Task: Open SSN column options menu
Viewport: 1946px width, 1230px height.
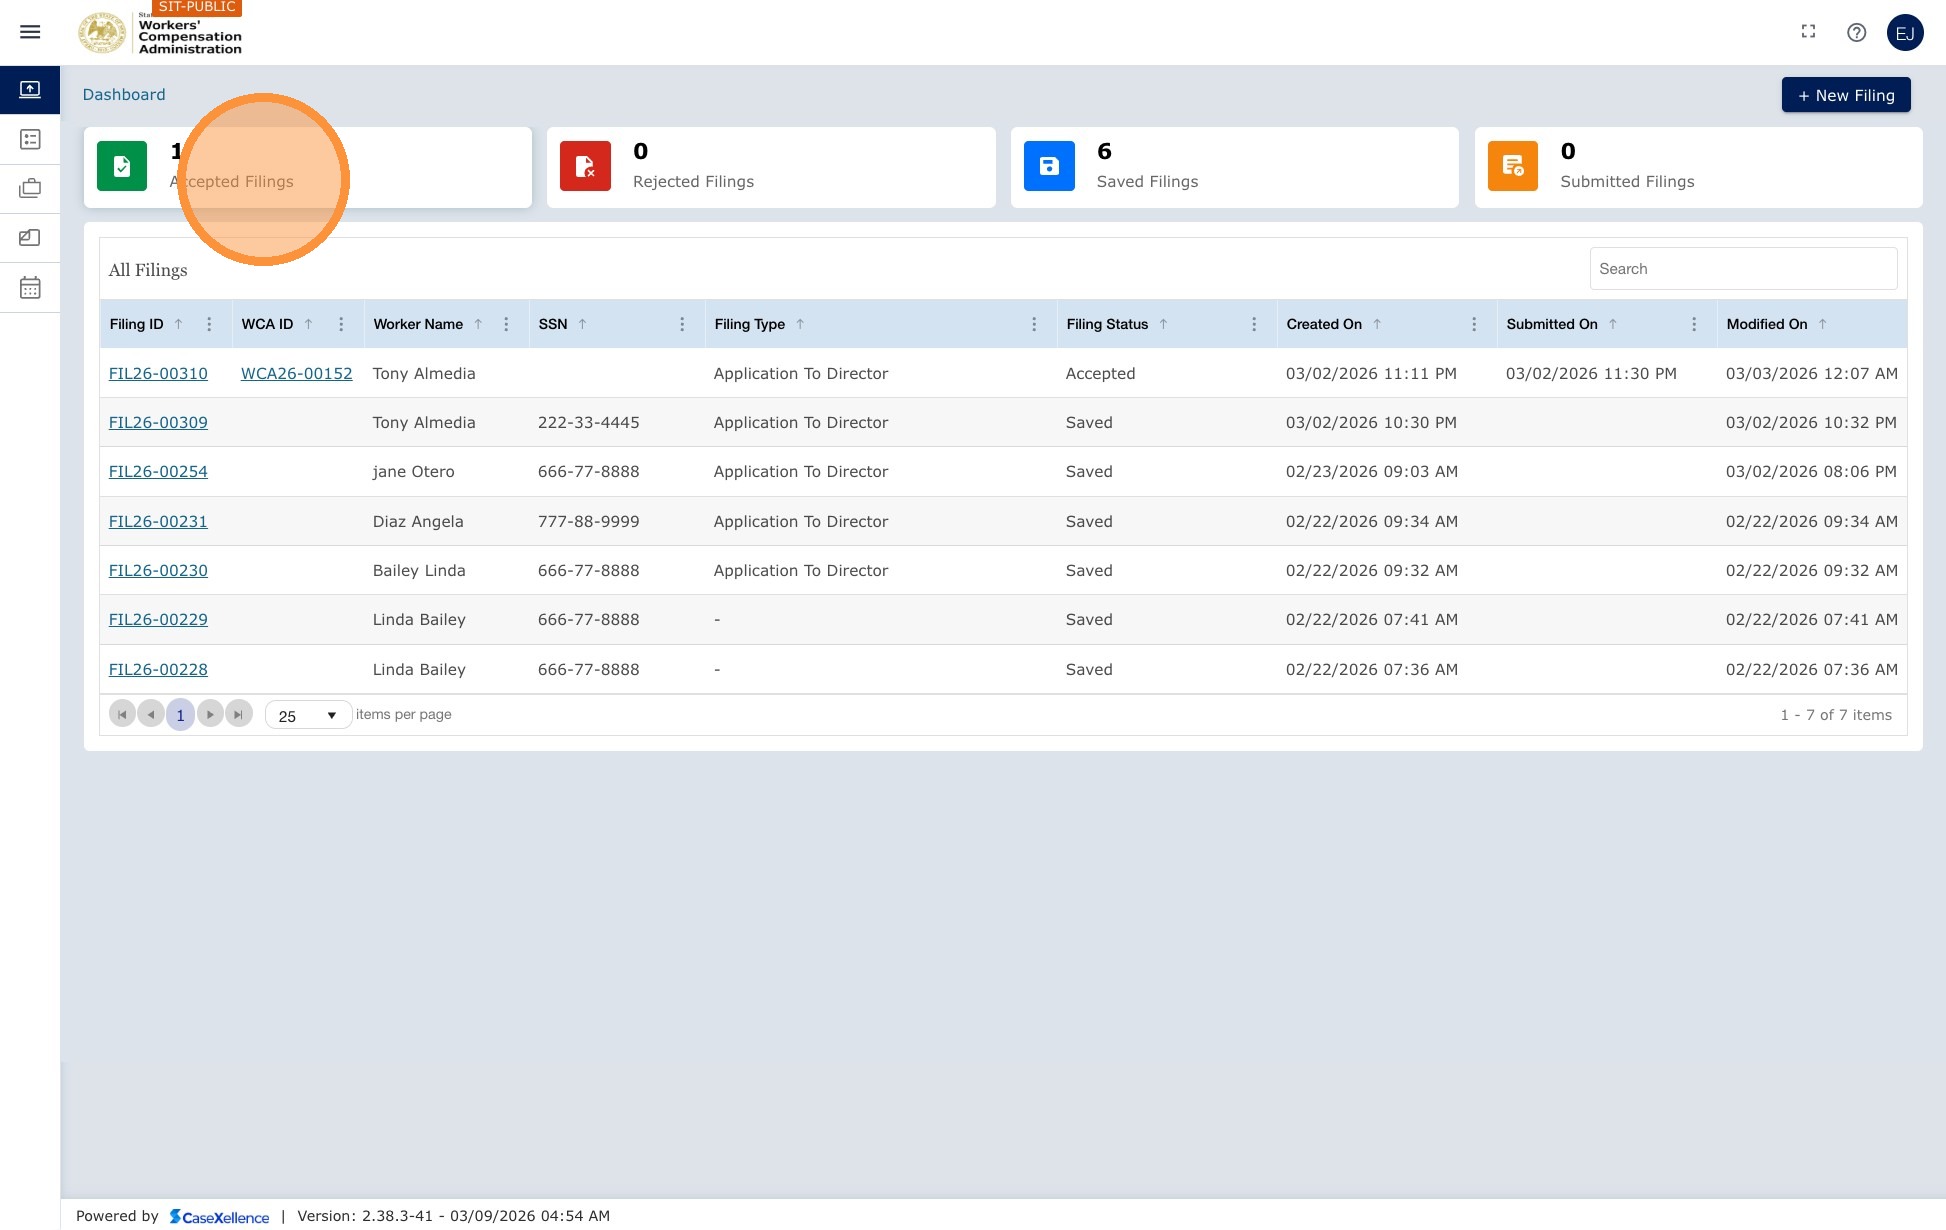Action: click(682, 324)
